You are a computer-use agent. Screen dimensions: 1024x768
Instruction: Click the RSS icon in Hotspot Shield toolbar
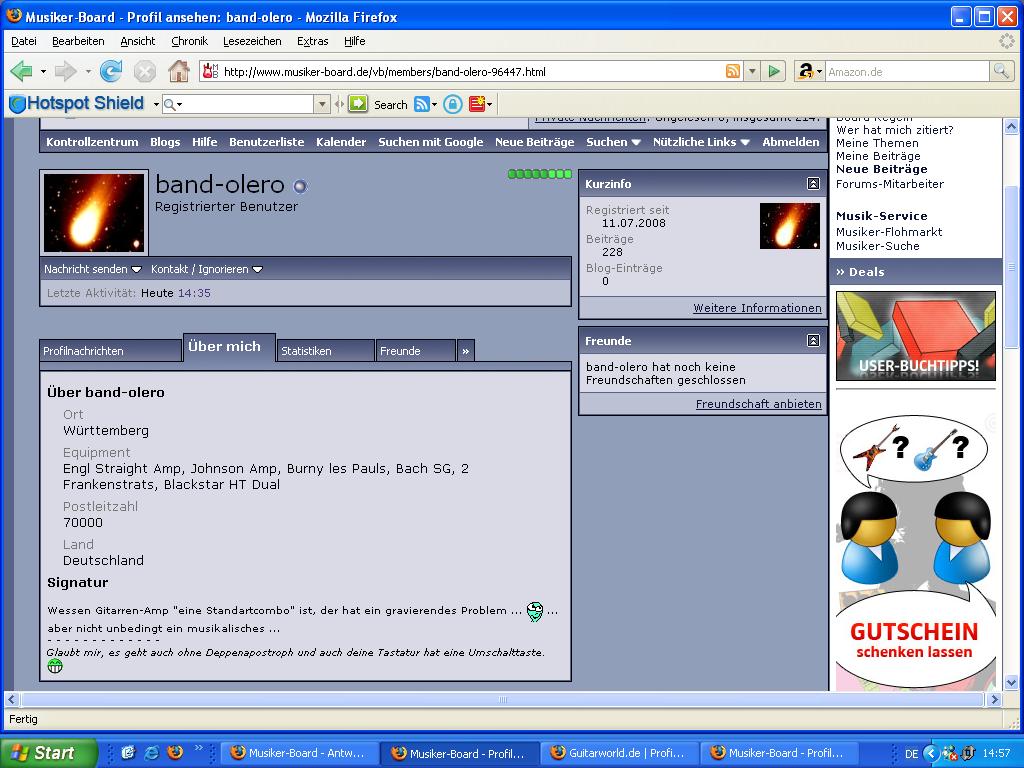422,104
